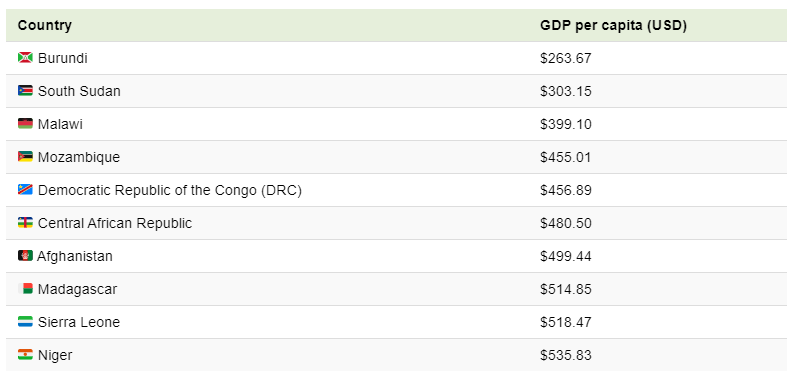Click the Malawi flag icon

point(25,123)
